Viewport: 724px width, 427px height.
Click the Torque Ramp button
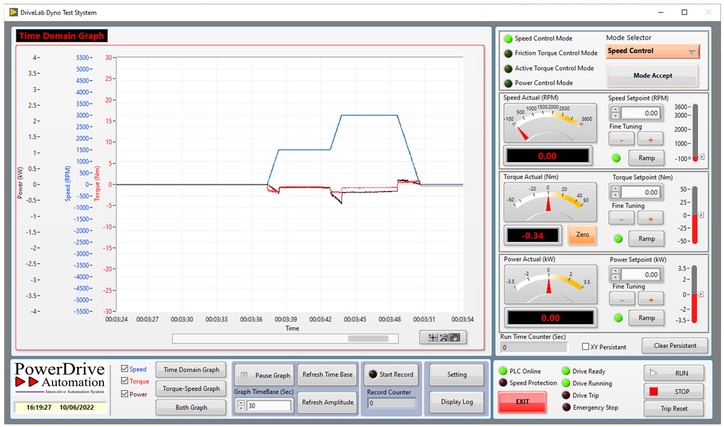pos(646,239)
